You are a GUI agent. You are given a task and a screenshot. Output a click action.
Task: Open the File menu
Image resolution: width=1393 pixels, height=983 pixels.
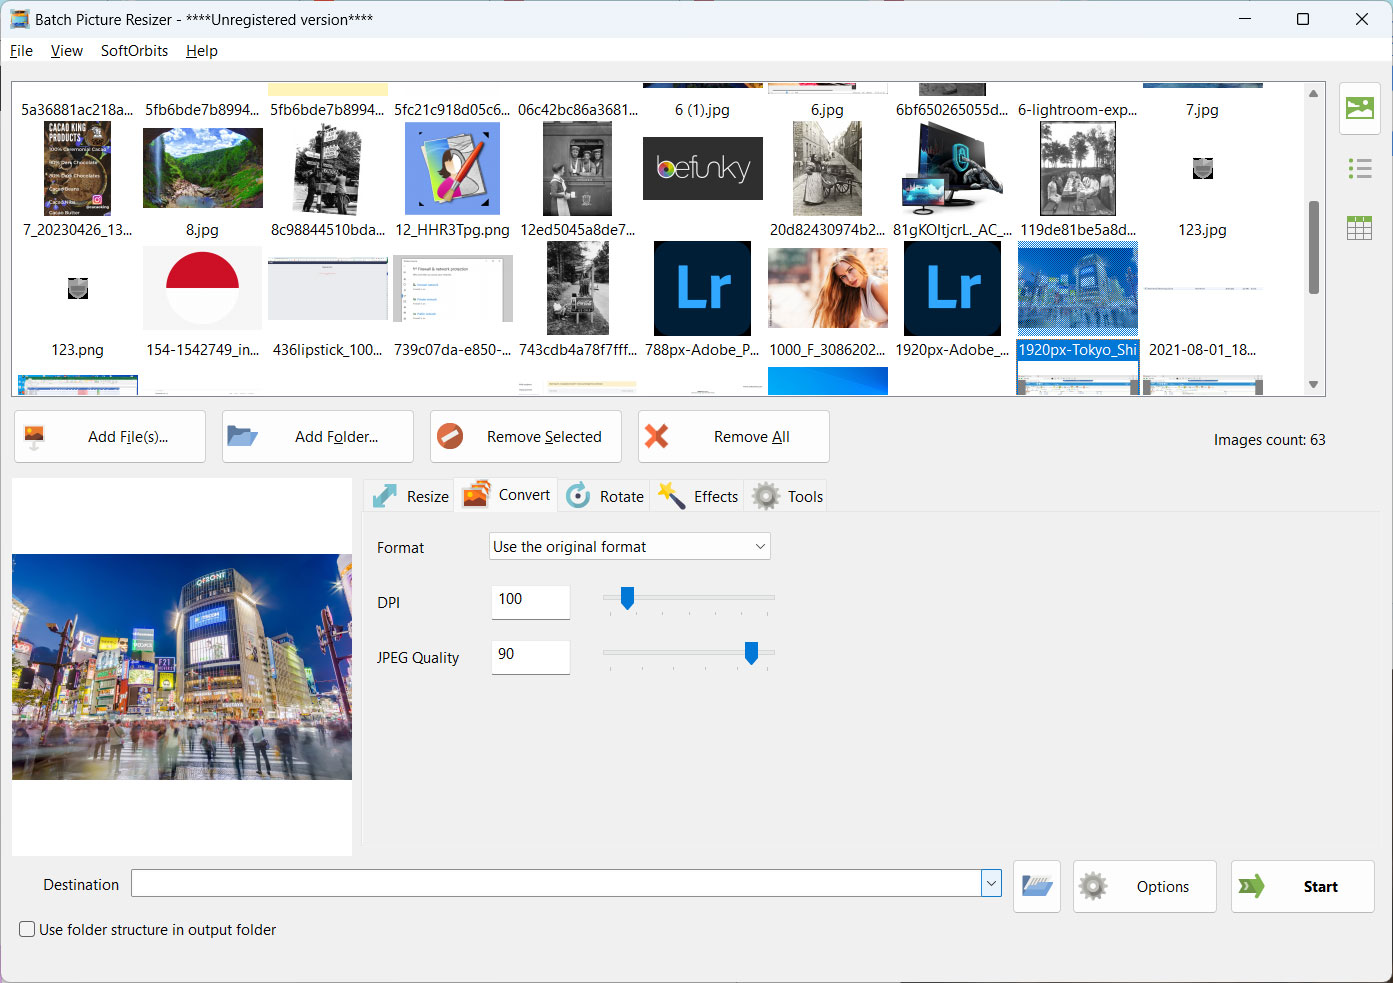click(x=21, y=50)
